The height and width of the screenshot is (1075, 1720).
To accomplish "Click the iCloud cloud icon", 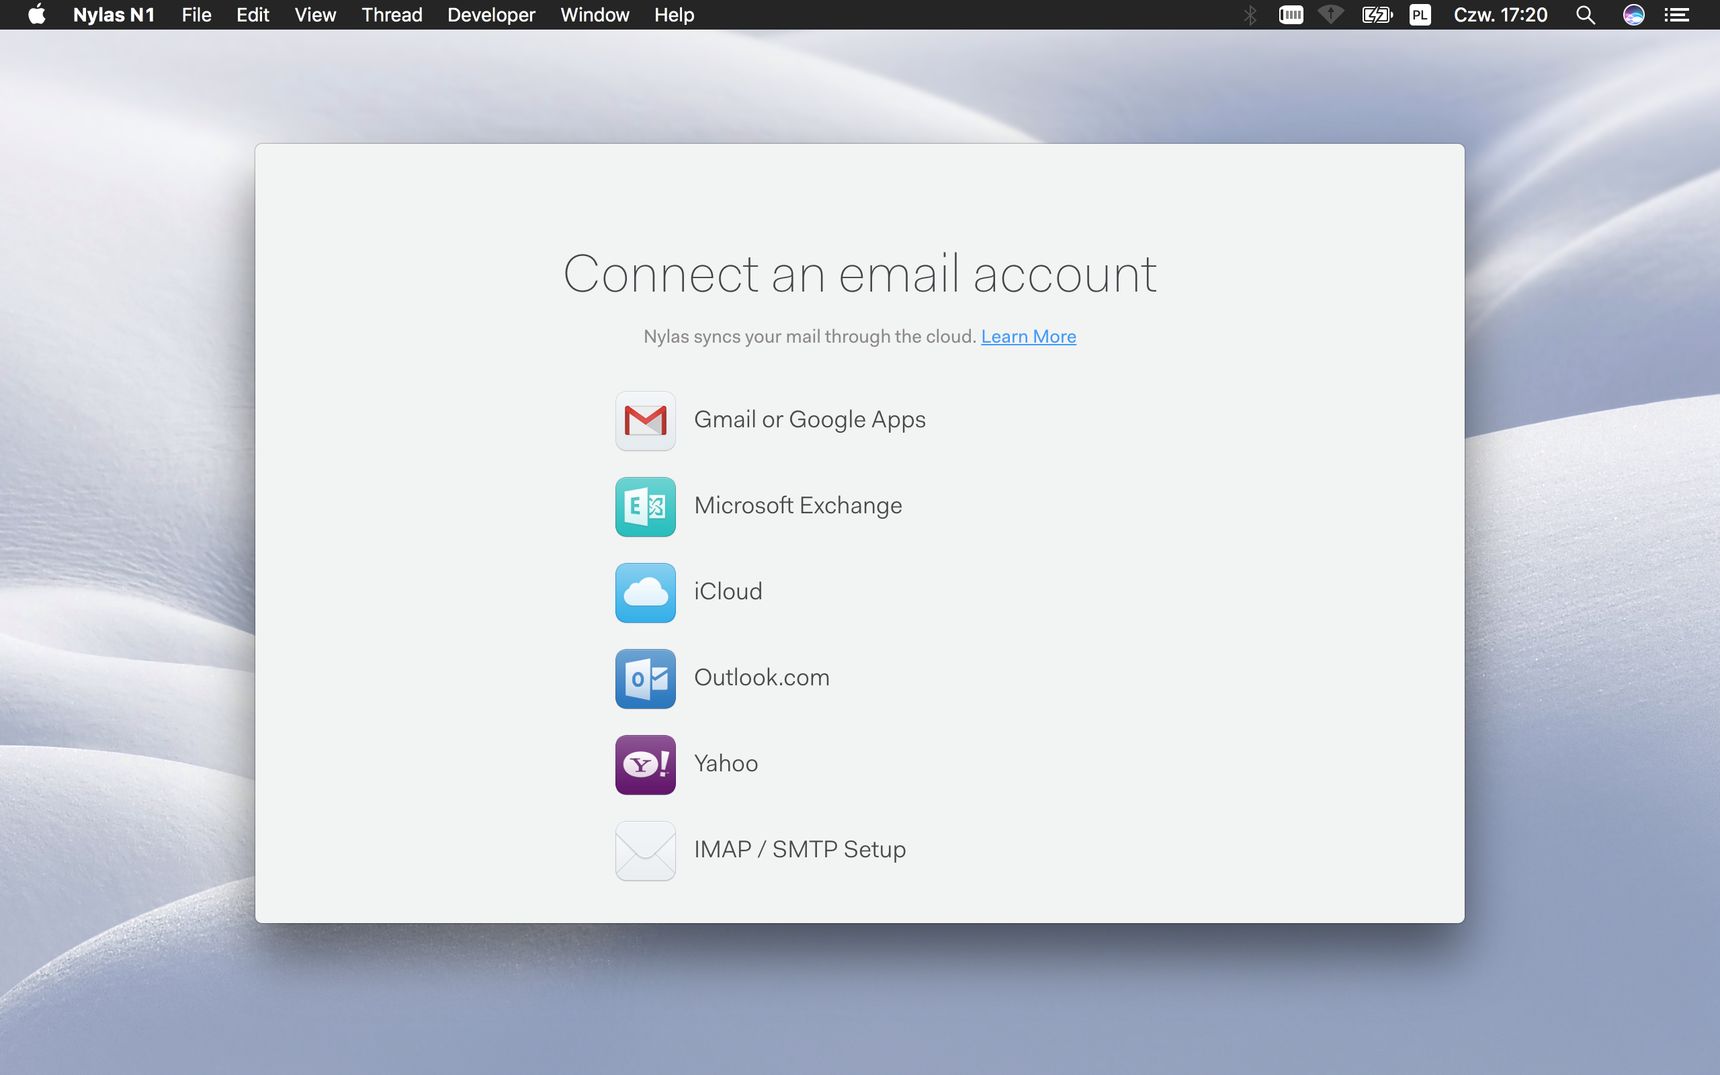I will coord(645,593).
